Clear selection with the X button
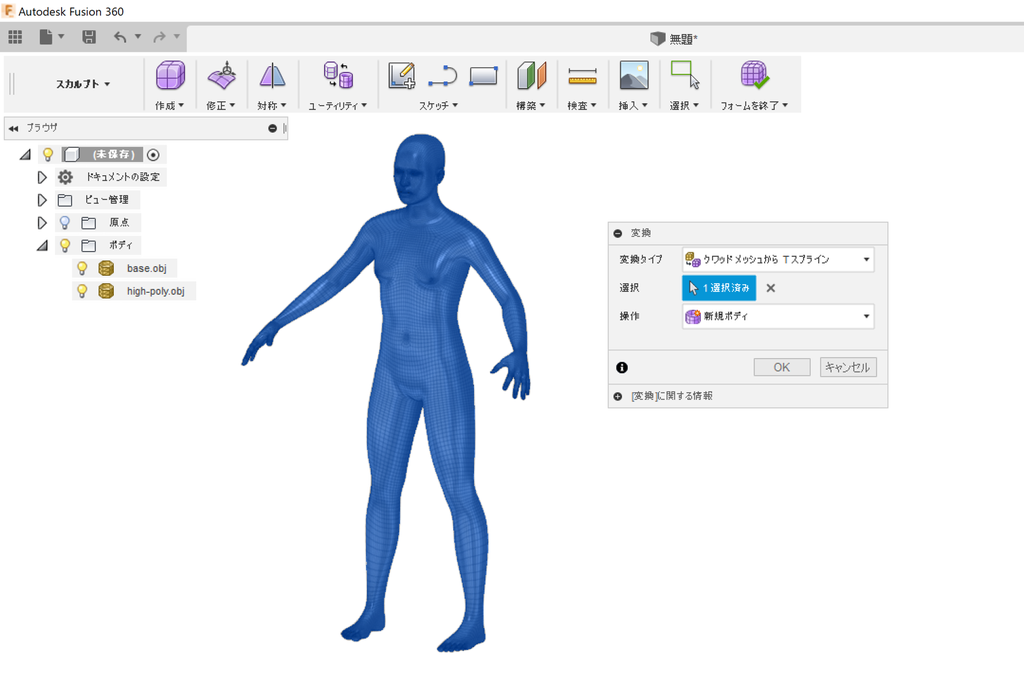Image resolution: width=1024 pixels, height=685 pixels. 770,288
